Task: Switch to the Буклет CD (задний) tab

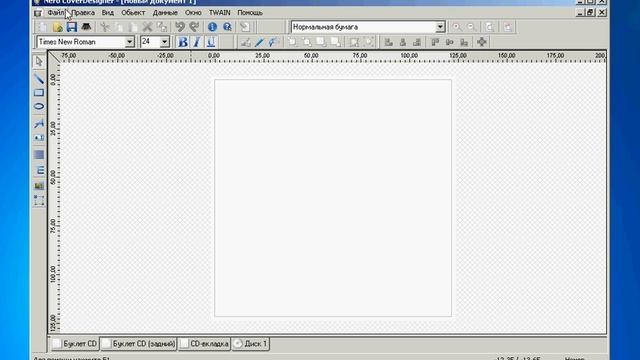Action: [139, 344]
